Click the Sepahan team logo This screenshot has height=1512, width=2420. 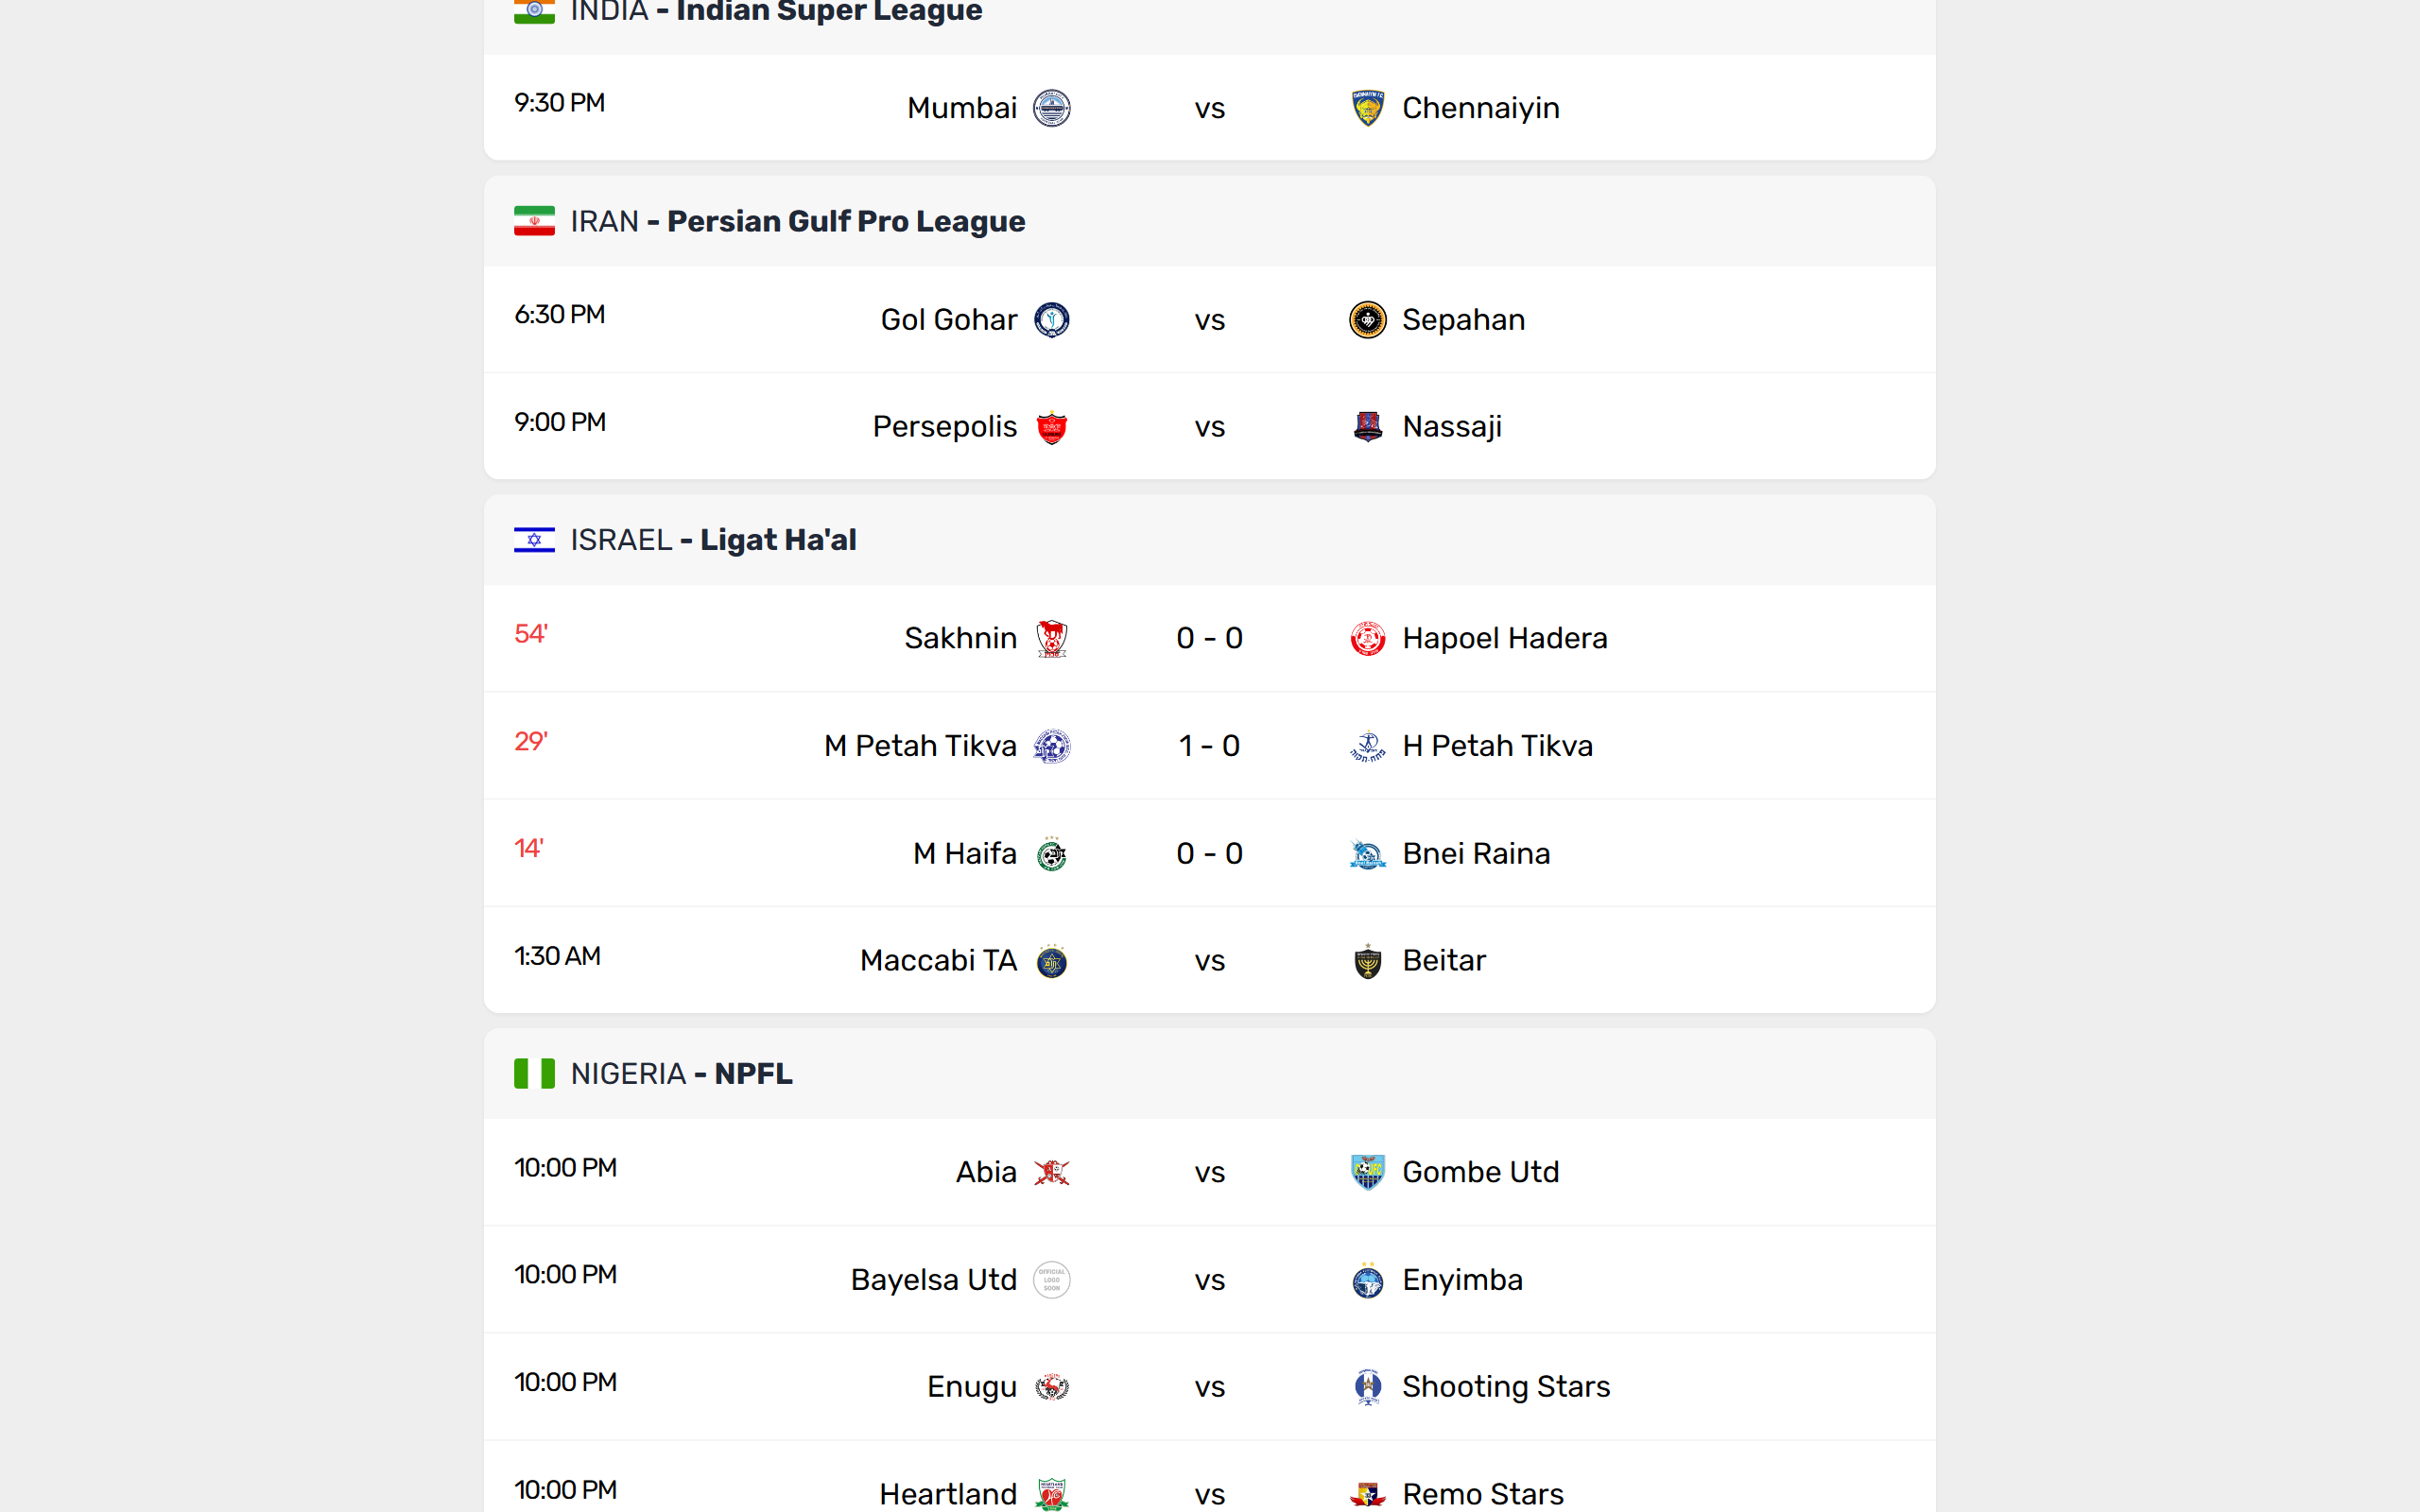(x=1367, y=320)
